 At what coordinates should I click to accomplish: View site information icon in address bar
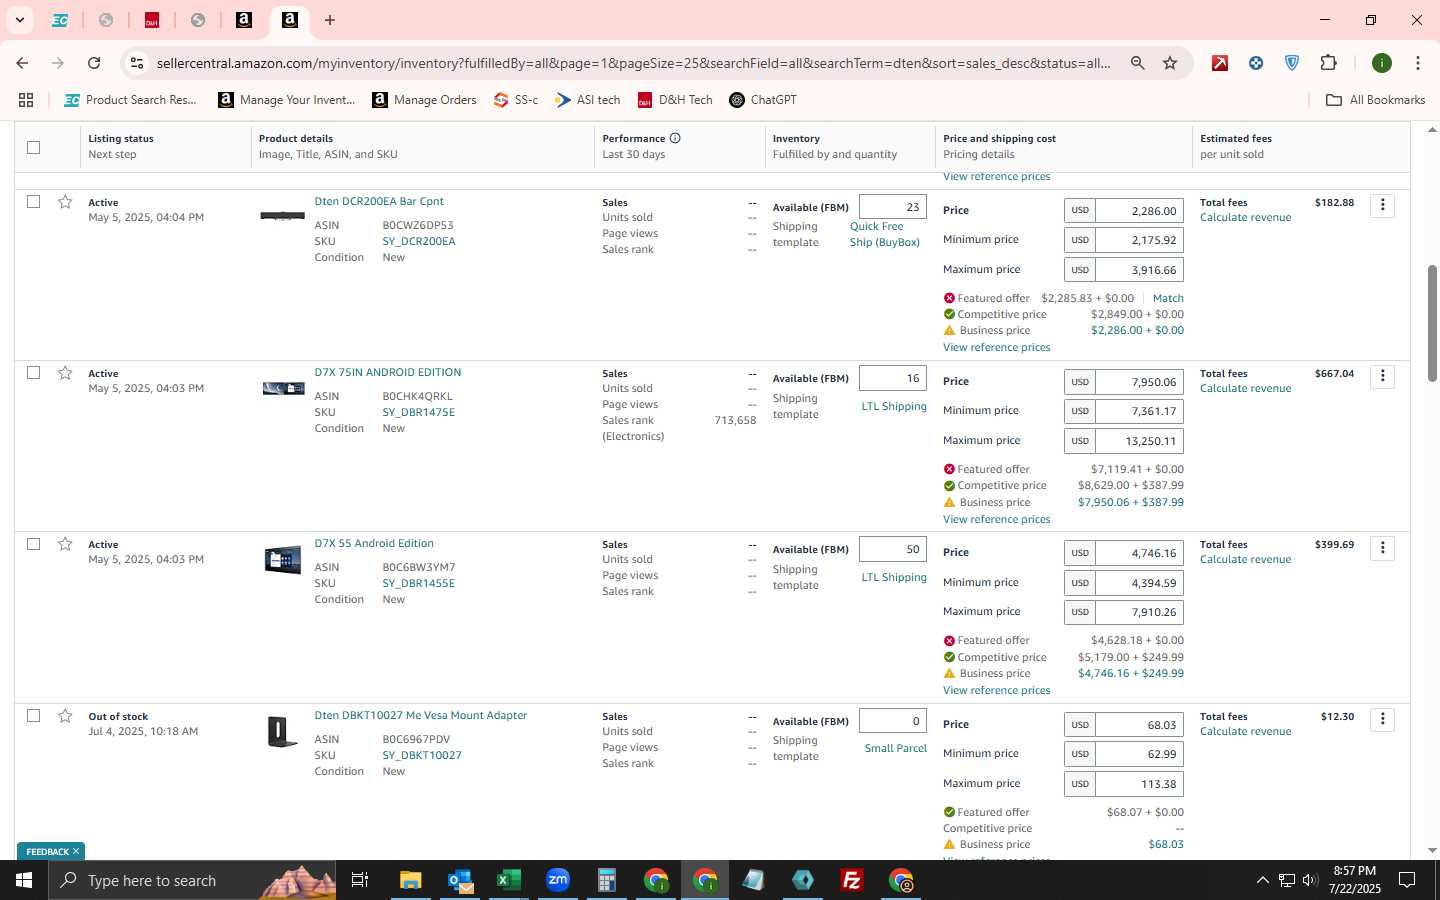(x=137, y=63)
